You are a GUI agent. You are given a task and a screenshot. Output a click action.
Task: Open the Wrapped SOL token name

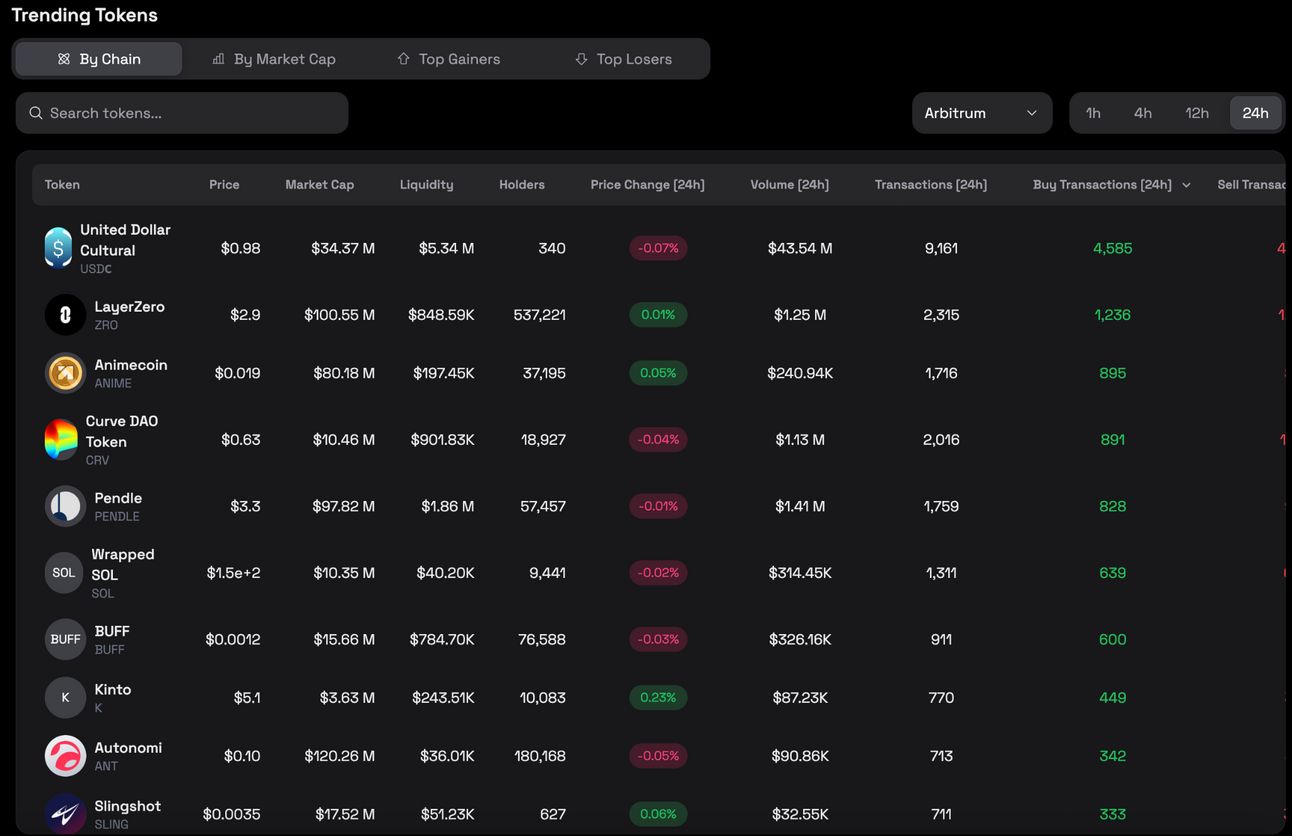[x=123, y=564]
